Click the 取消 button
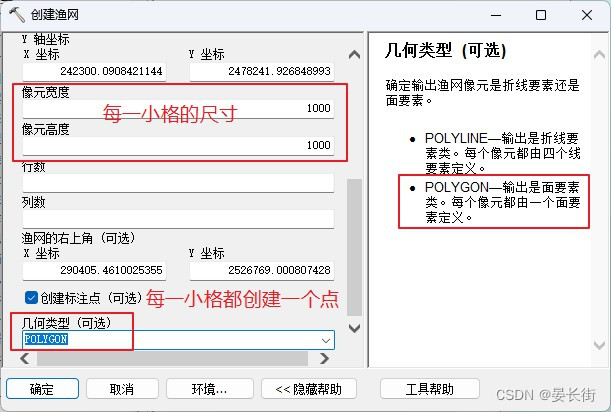Viewport: 611px width, 412px height. coord(122,389)
